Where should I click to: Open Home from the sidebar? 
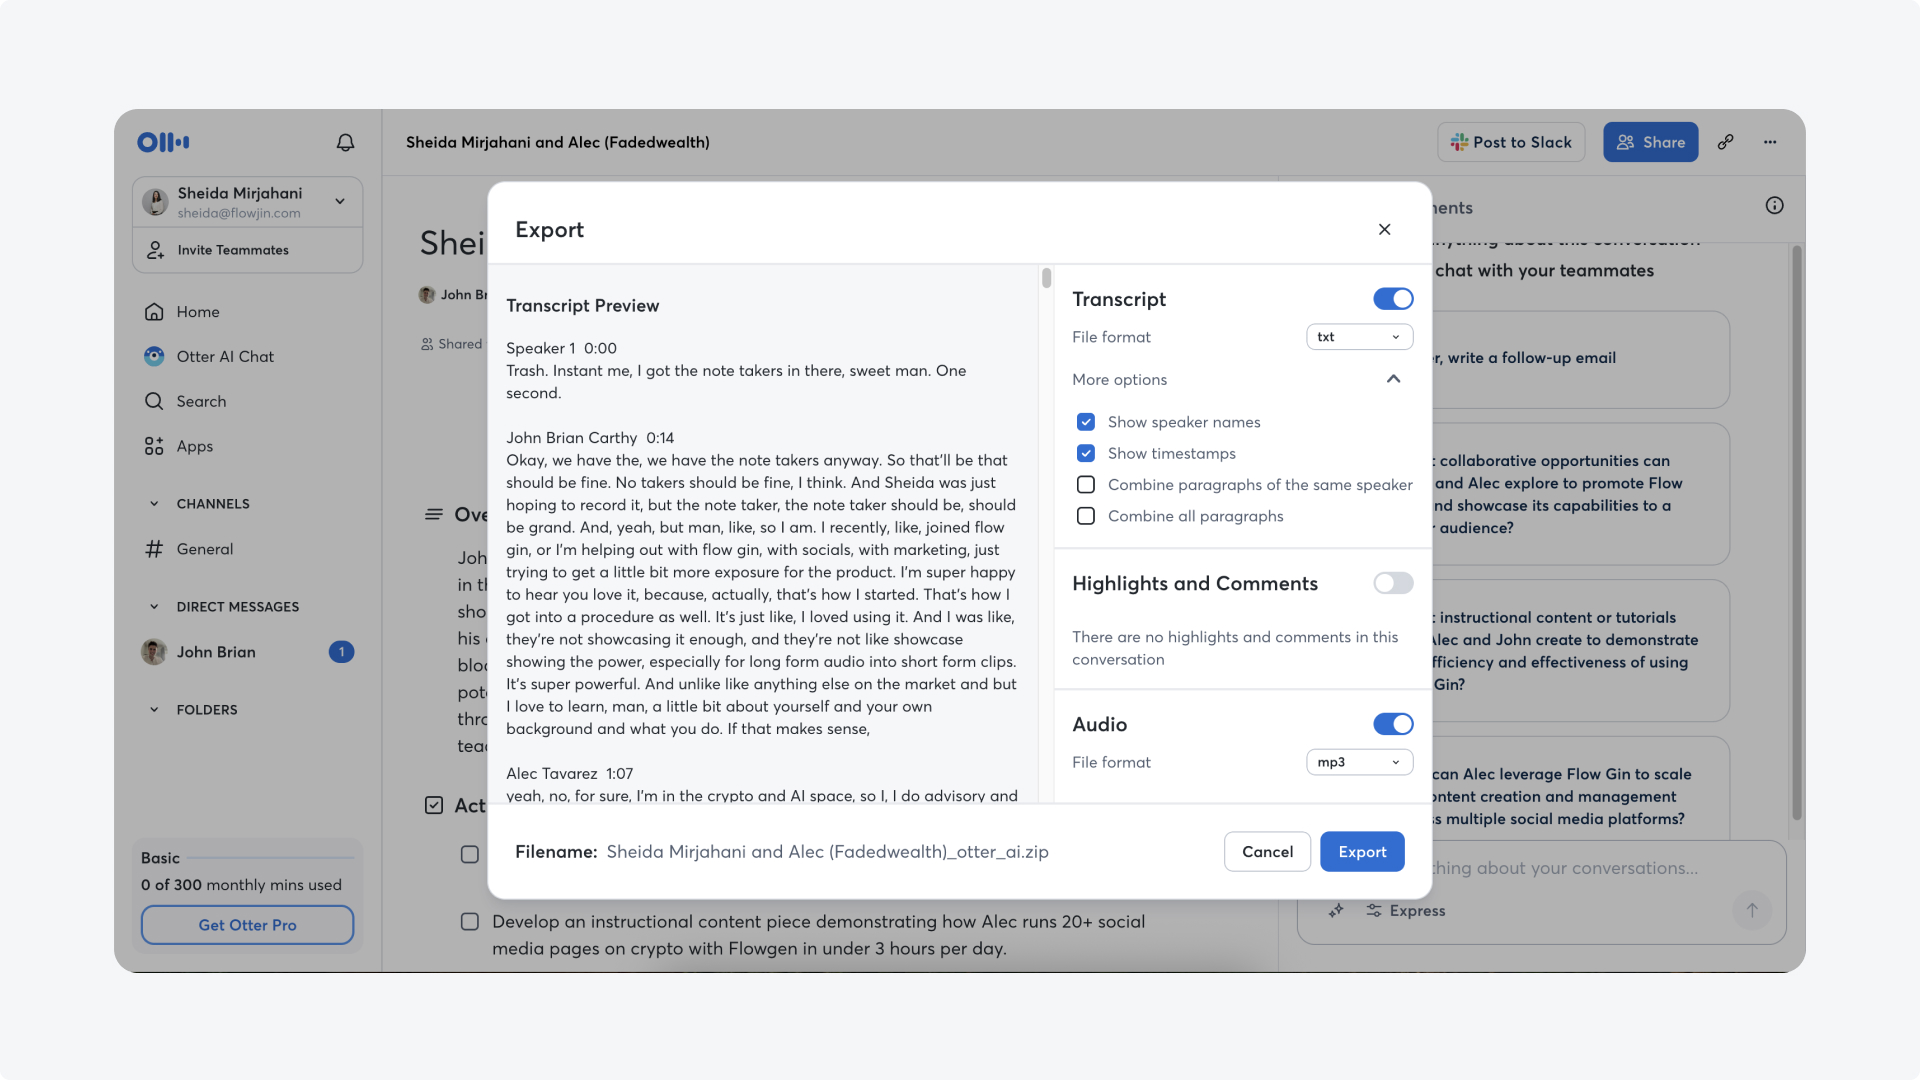click(x=198, y=312)
